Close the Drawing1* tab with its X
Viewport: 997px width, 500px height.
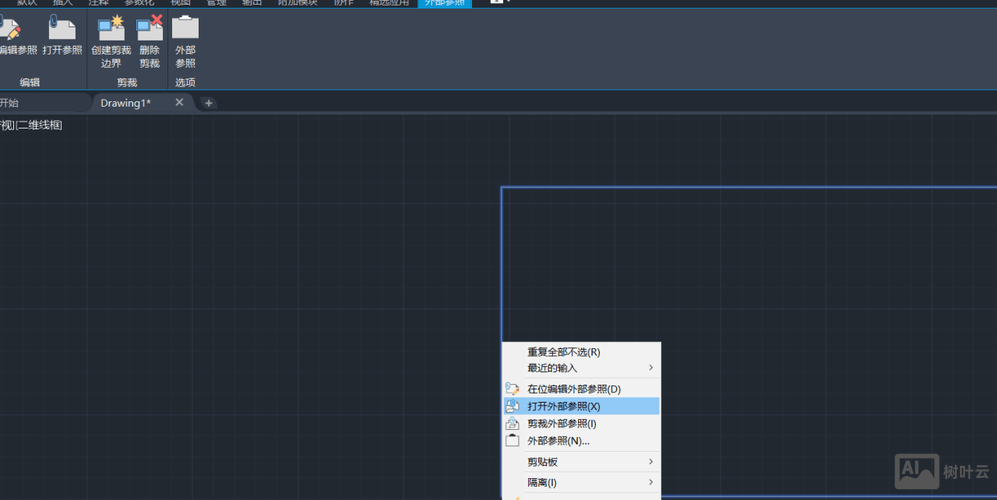tap(180, 102)
